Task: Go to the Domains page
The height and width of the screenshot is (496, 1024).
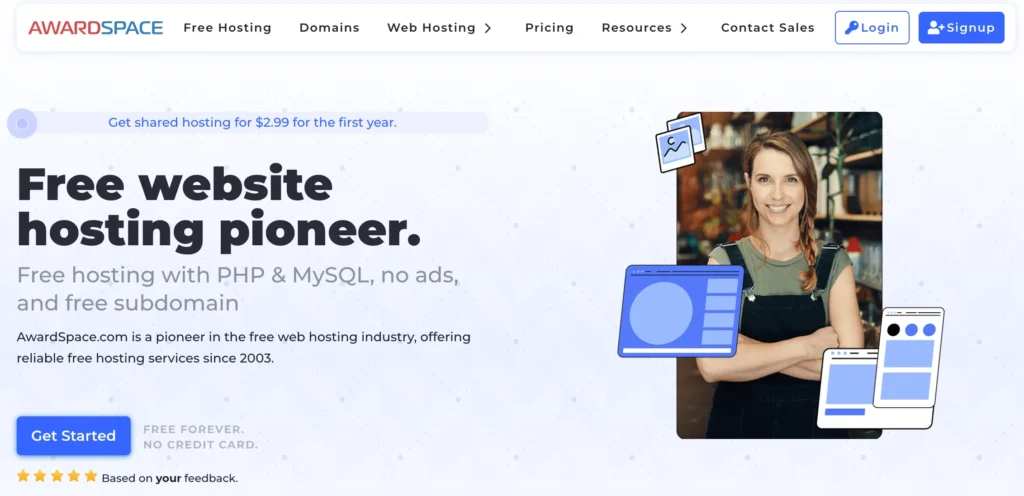Action: pyautogui.click(x=329, y=27)
